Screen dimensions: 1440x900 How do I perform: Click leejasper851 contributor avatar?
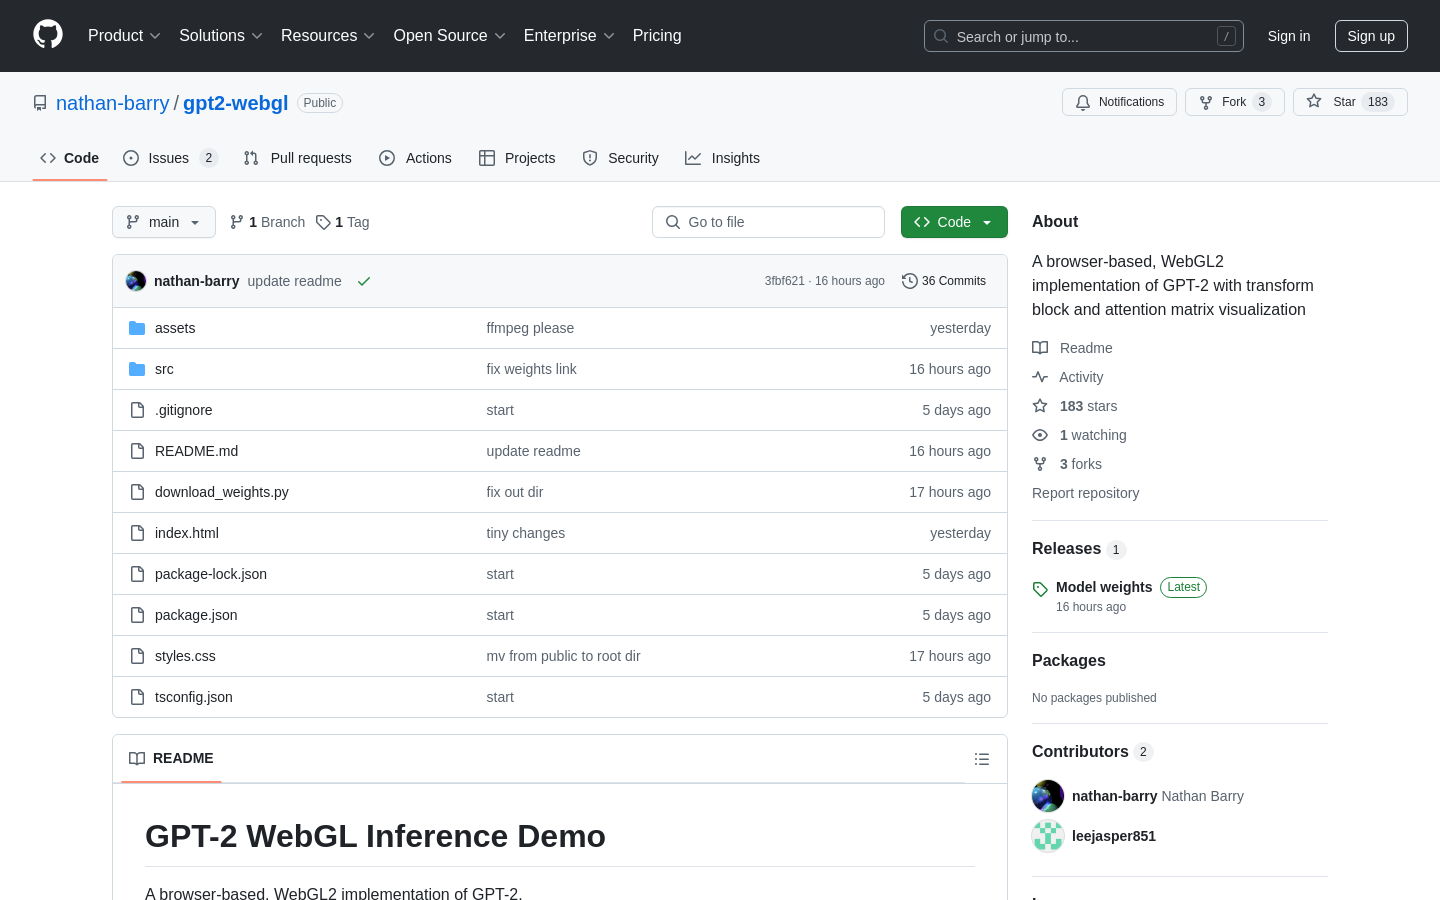point(1048,836)
